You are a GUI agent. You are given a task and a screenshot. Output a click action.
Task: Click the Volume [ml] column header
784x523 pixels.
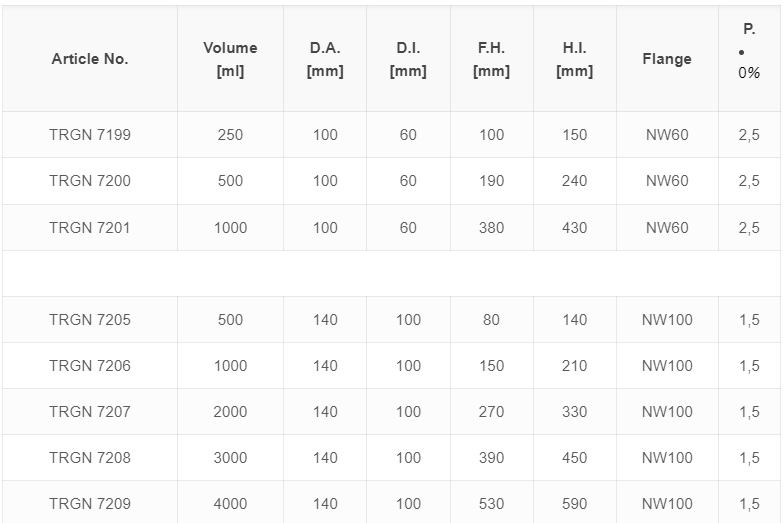tap(230, 59)
